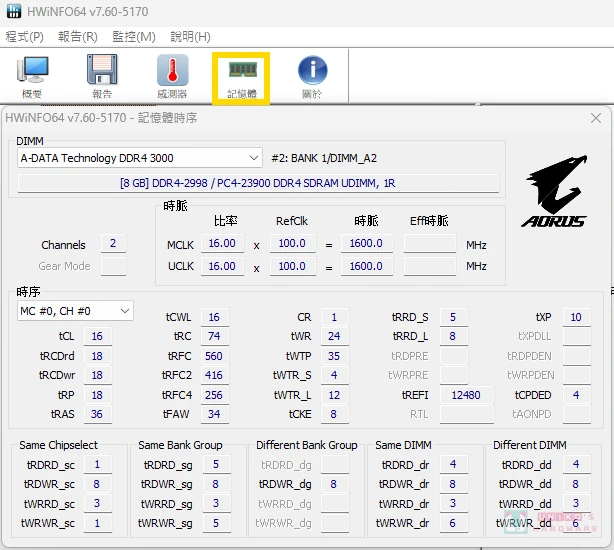This screenshot has height=550, width=614.
Task: Open the Monitoring 監控(M) menu
Action: (134, 37)
